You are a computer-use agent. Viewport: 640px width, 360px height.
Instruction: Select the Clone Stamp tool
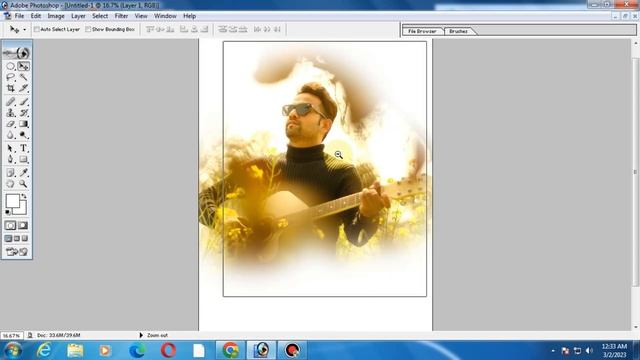click(11, 113)
